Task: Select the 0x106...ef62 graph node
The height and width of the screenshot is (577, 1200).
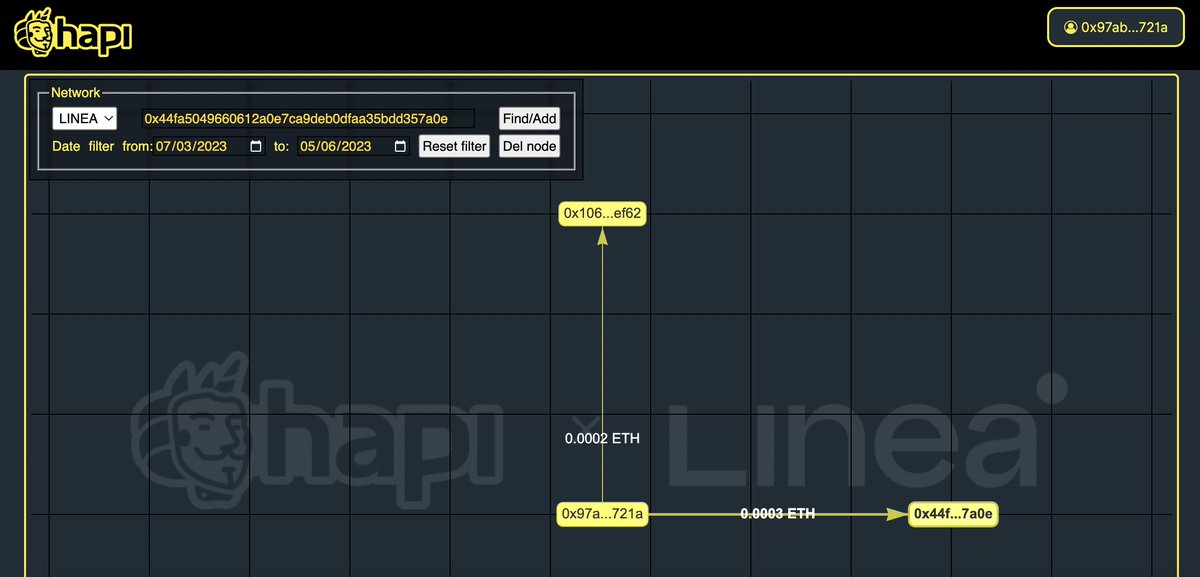Action: click(602, 213)
